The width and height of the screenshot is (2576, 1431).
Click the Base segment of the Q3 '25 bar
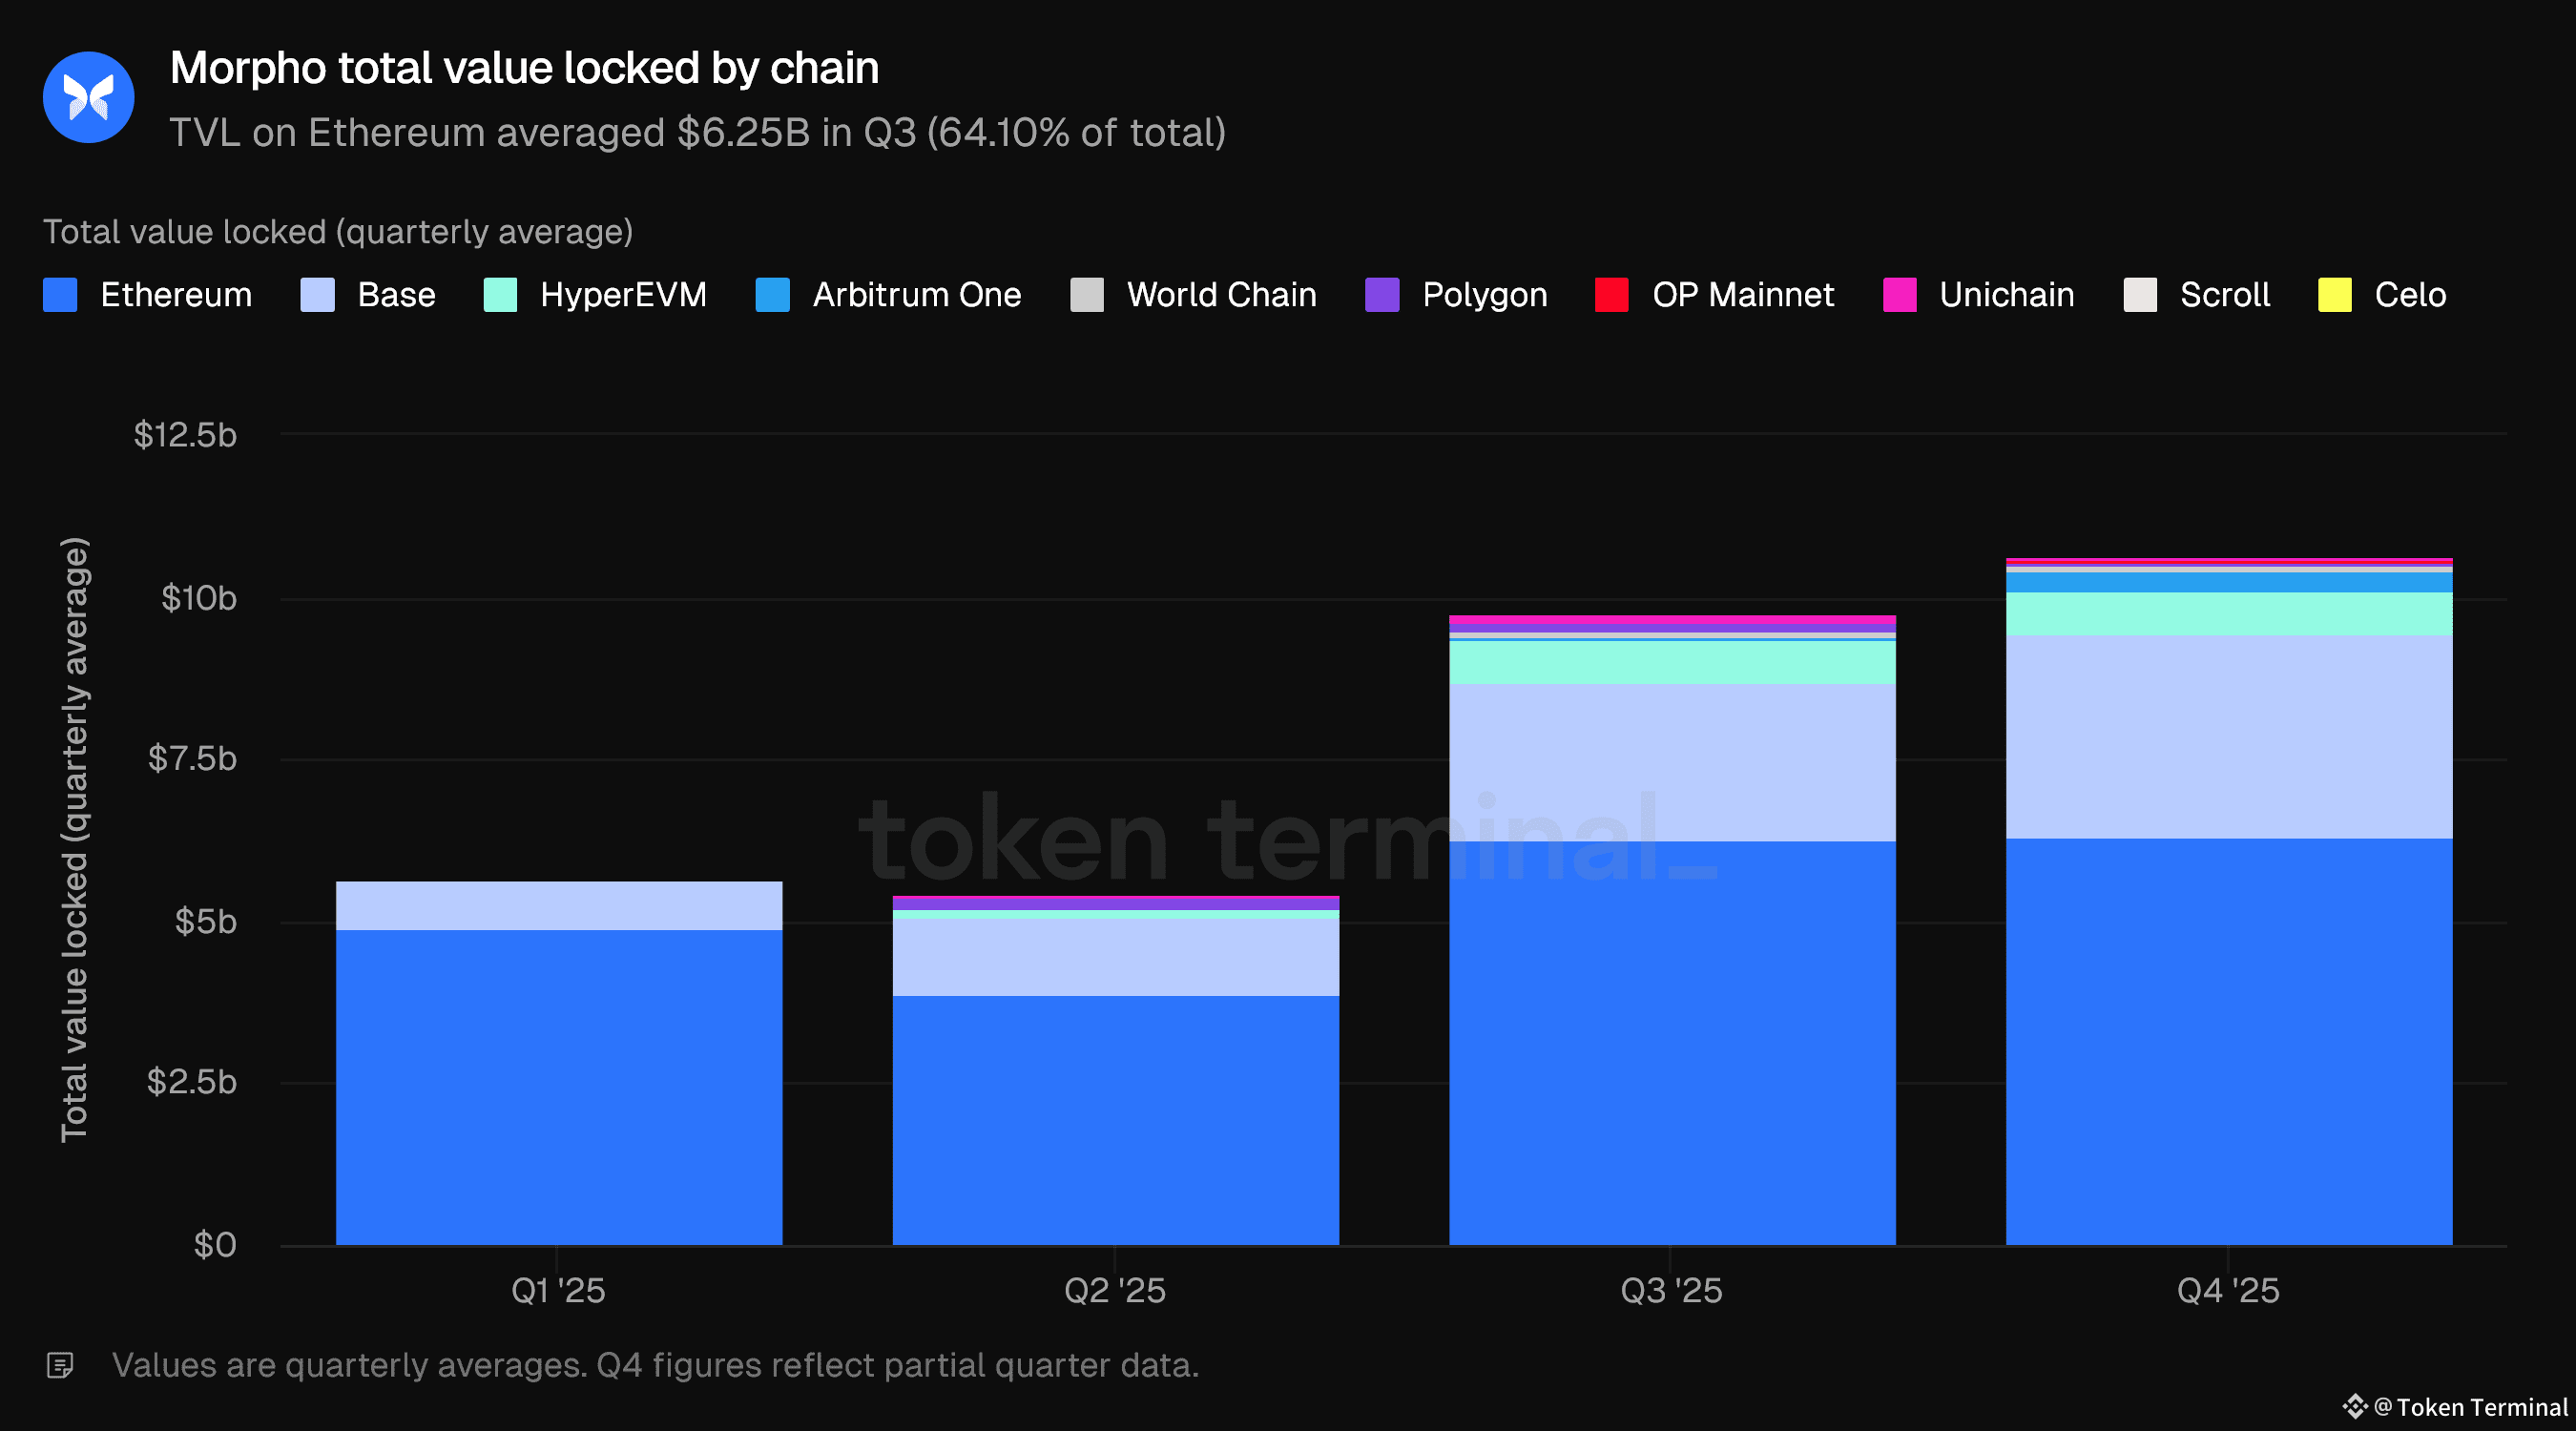[x=1672, y=763]
